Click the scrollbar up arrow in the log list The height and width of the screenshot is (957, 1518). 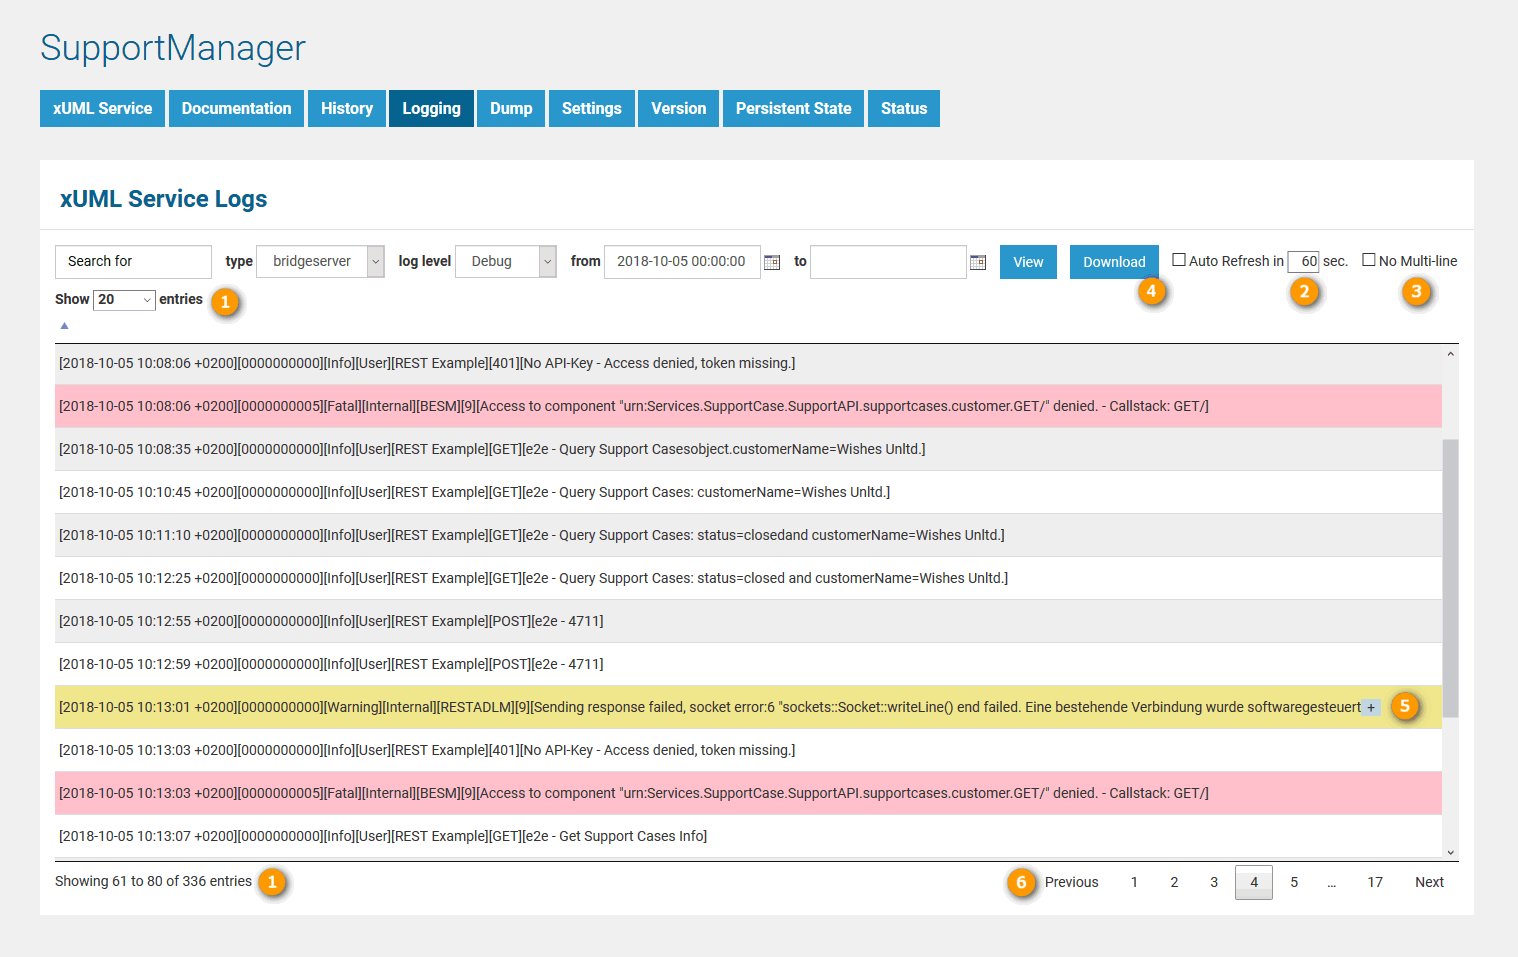pos(1450,352)
